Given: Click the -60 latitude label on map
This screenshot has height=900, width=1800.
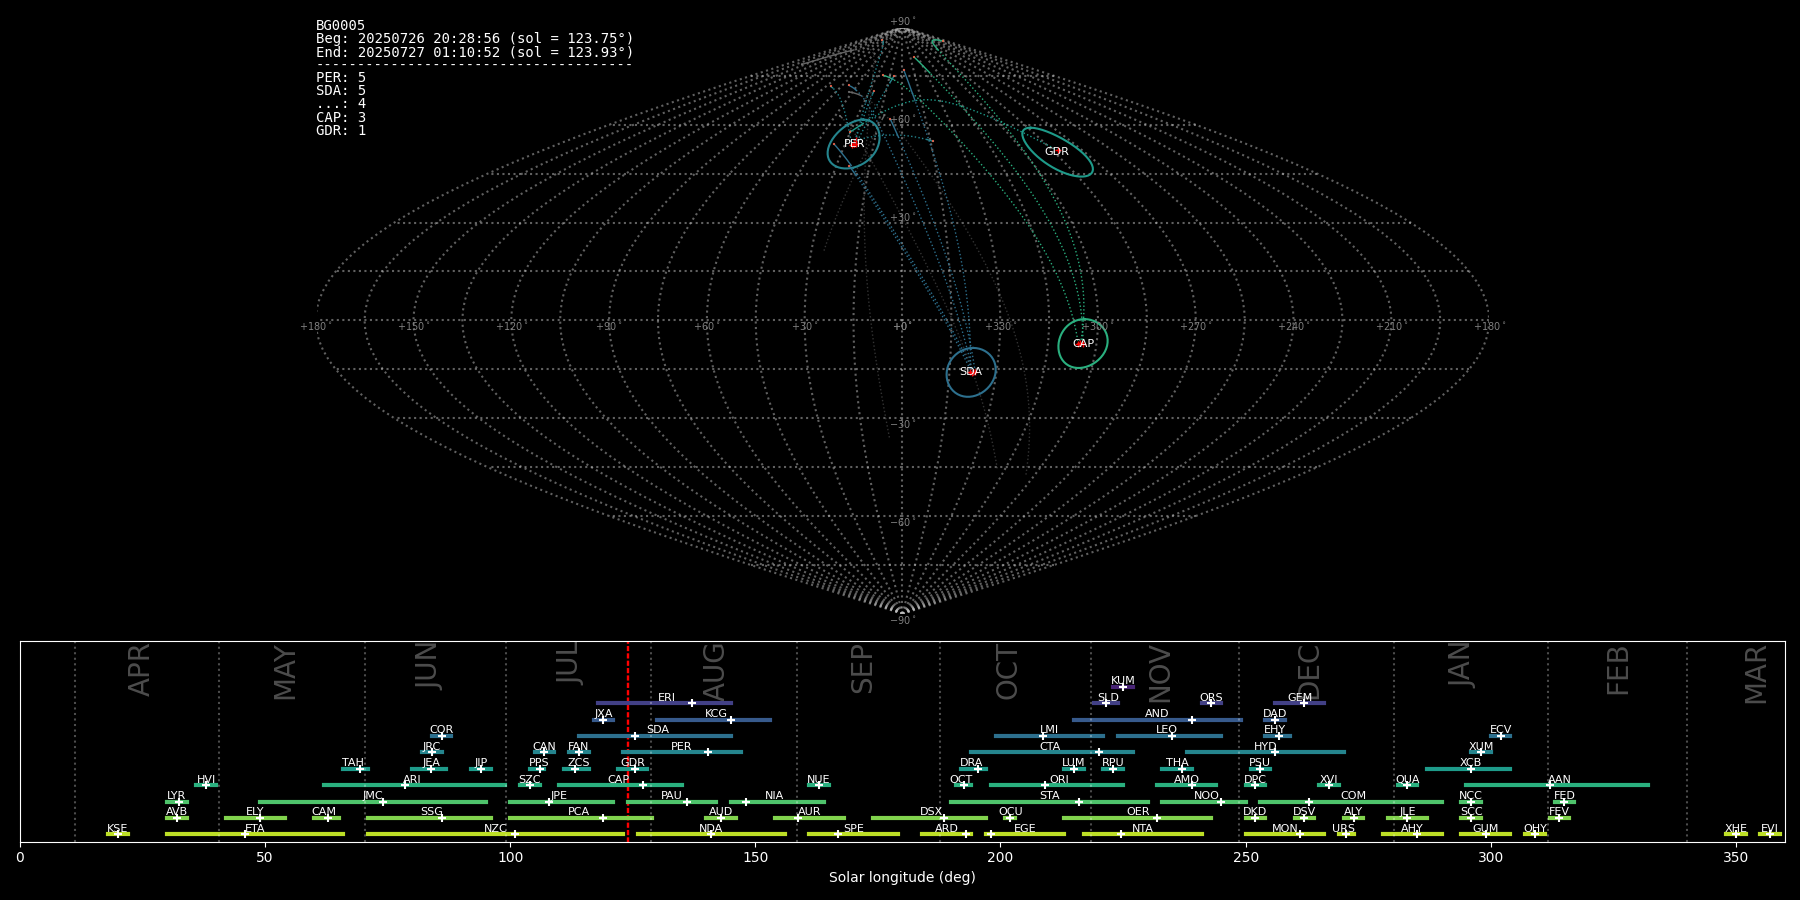Looking at the screenshot, I should click(902, 522).
